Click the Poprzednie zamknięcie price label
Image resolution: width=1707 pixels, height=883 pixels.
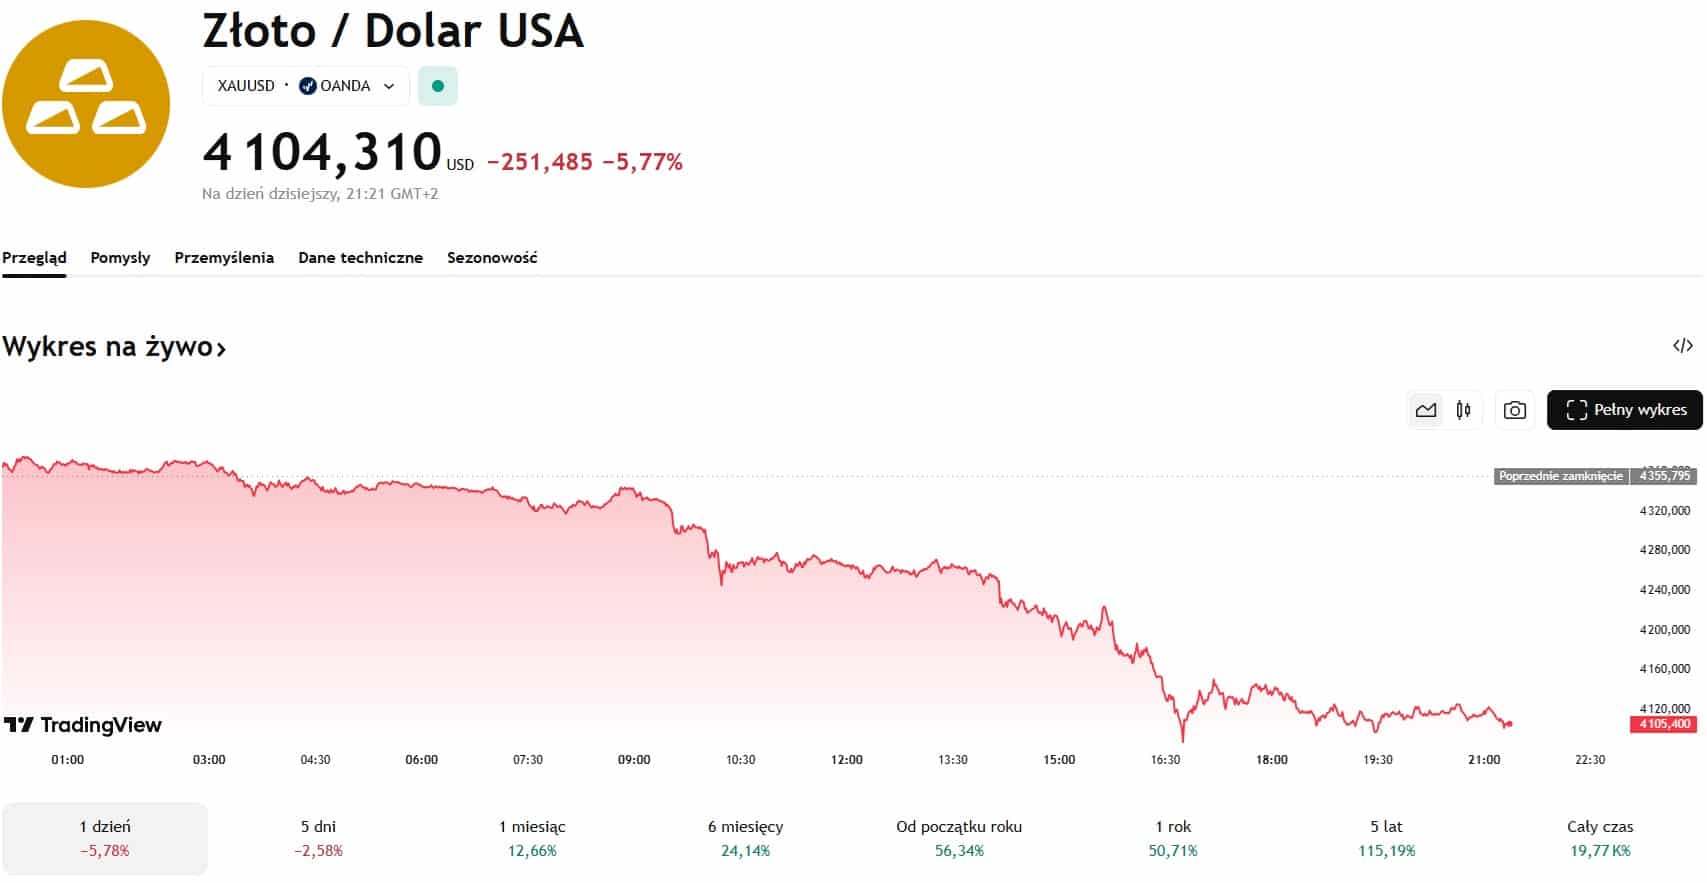click(x=1560, y=476)
